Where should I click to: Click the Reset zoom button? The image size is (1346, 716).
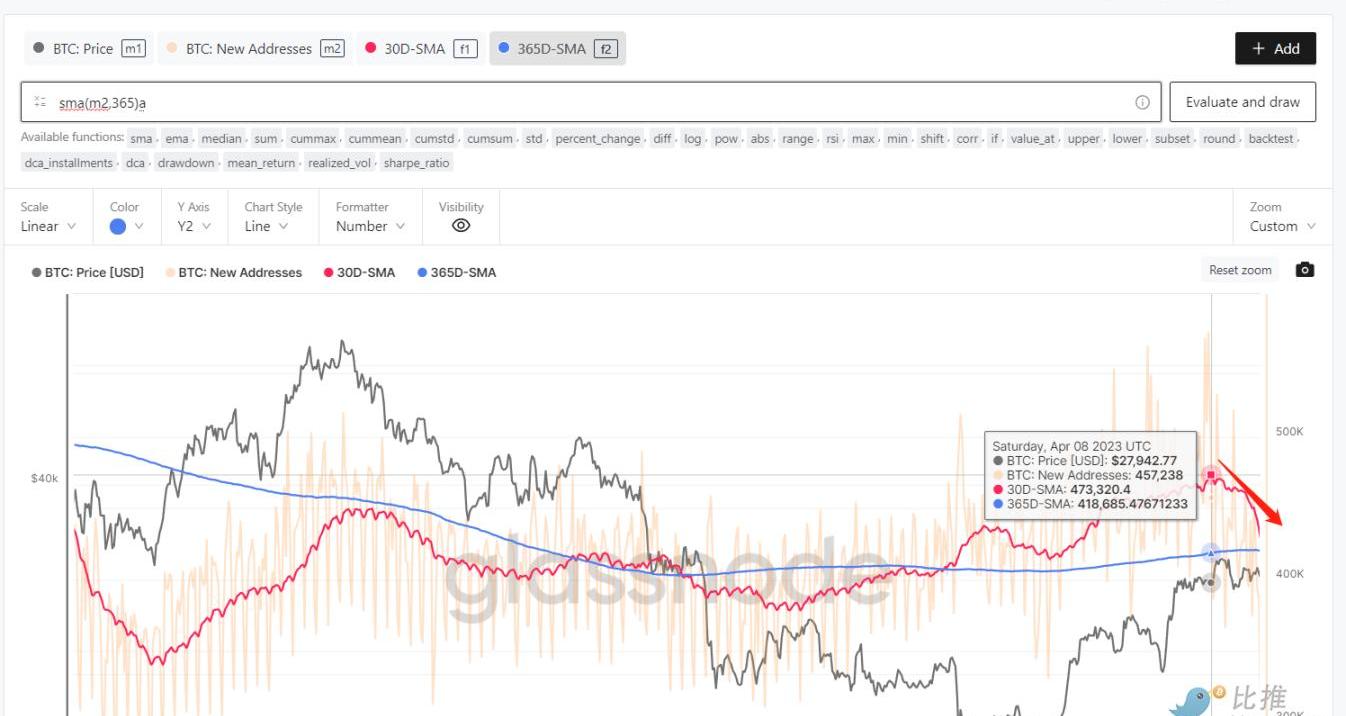pyautogui.click(x=1240, y=270)
